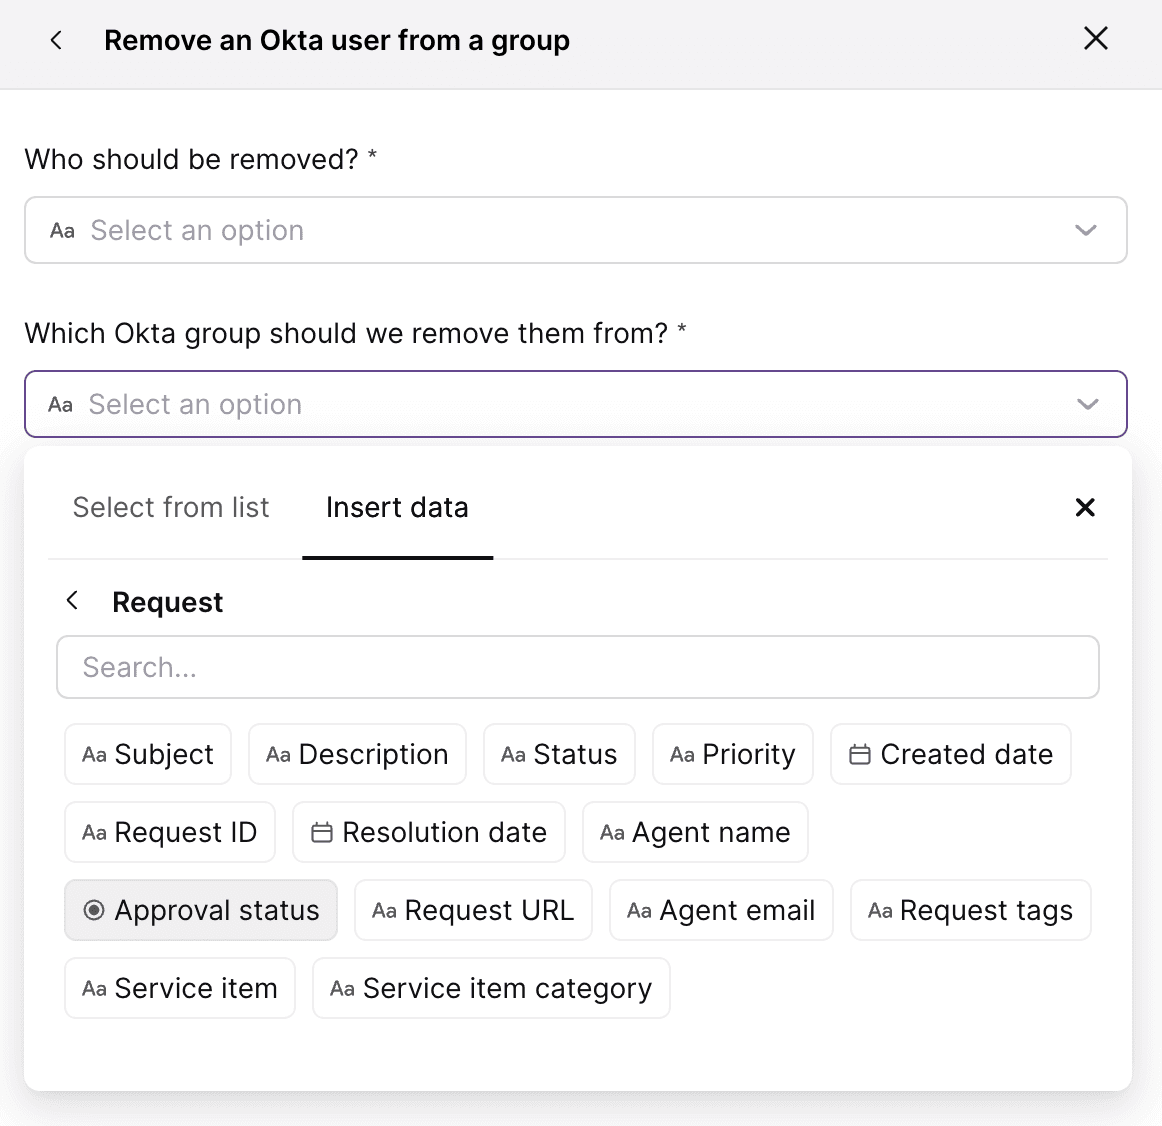The height and width of the screenshot is (1126, 1162).
Task: Go back from the Request data list
Action: pyautogui.click(x=73, y=600)
